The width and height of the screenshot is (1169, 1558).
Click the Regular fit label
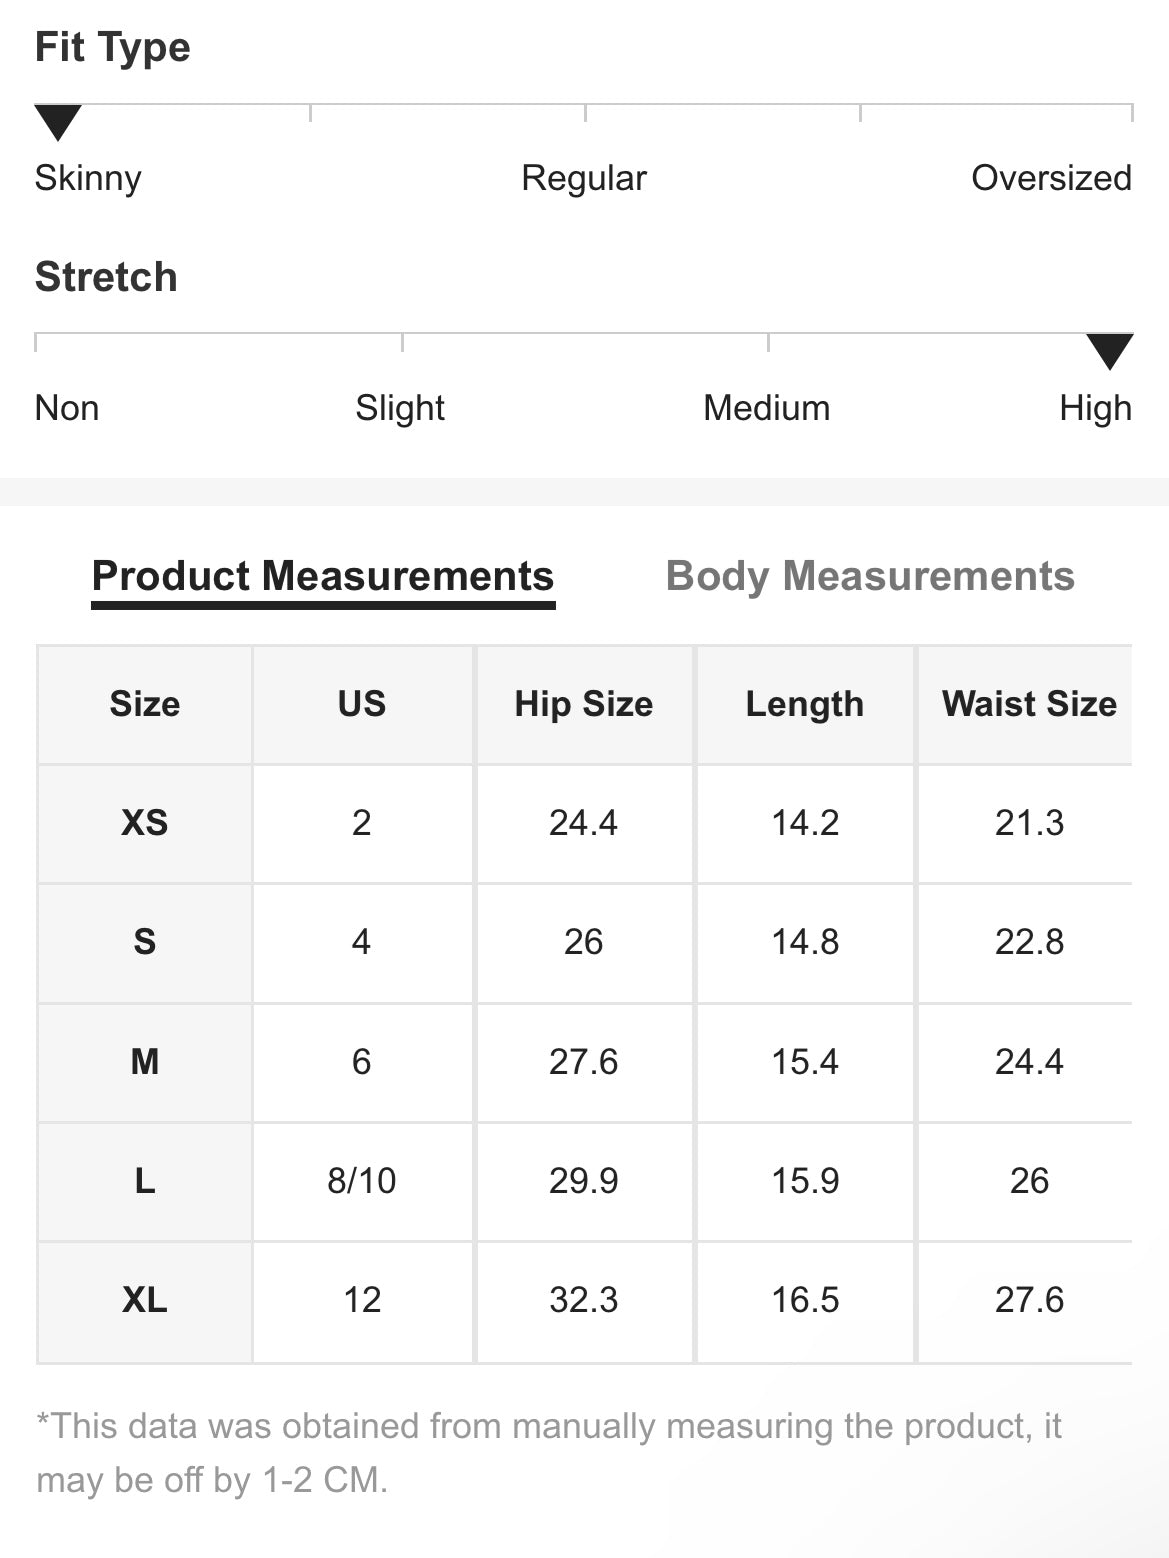click(584, 178)
